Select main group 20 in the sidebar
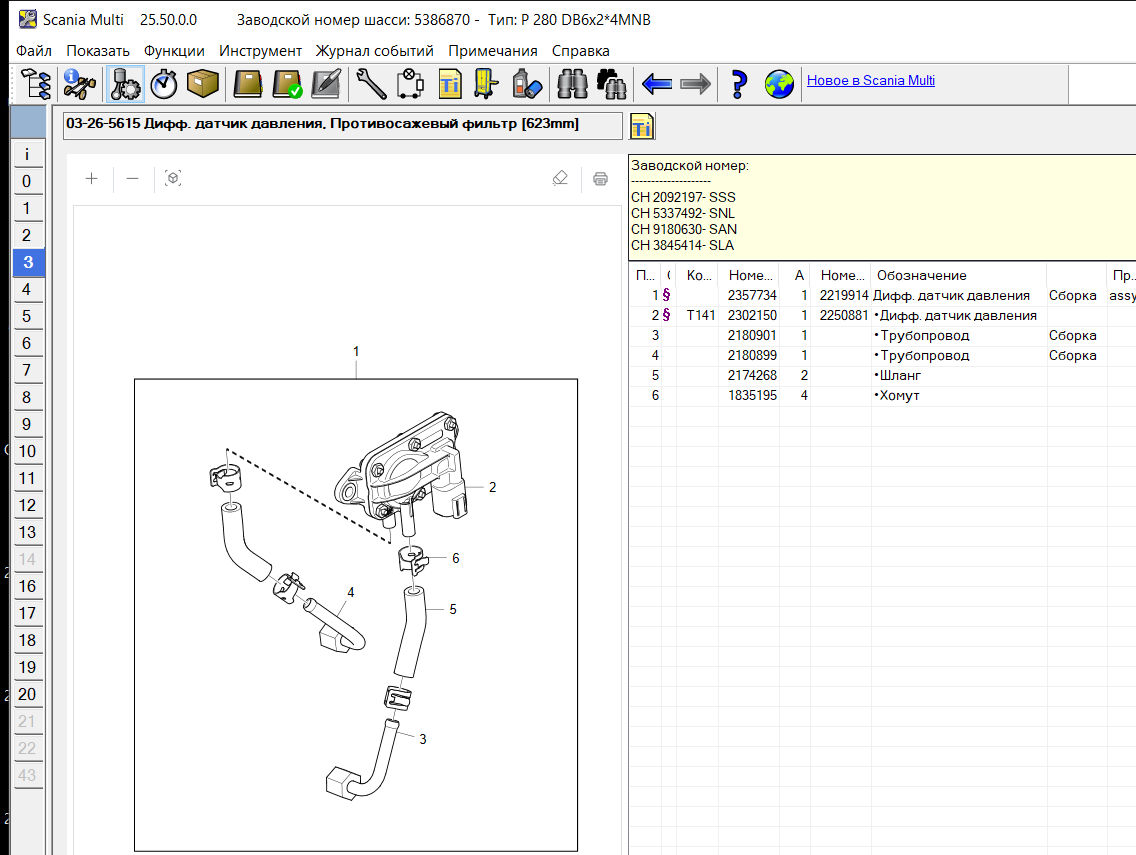 click(28, 693)
